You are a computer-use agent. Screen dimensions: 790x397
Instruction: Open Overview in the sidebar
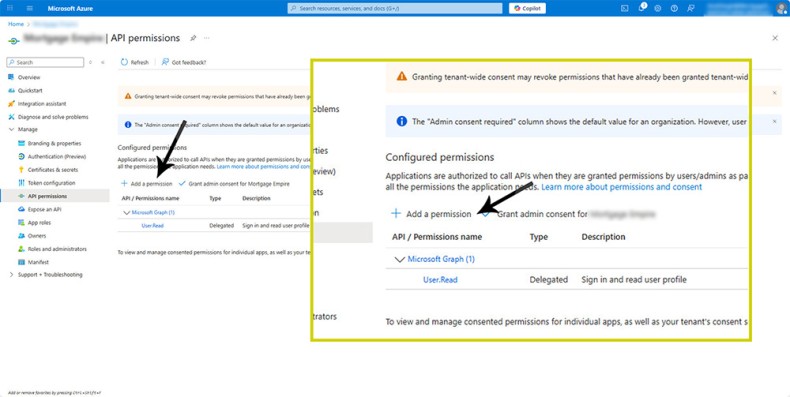[x=29, y=78]
